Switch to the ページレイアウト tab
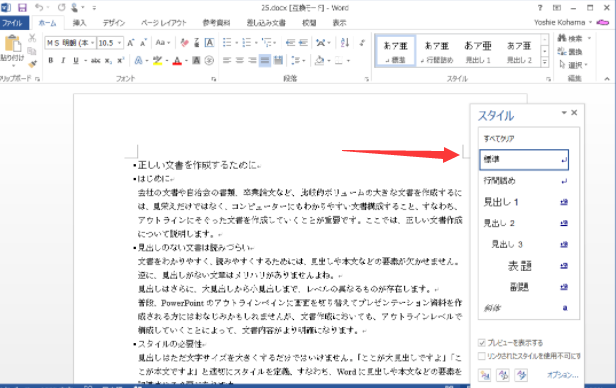The image size is (616, 388). (163, 23)
